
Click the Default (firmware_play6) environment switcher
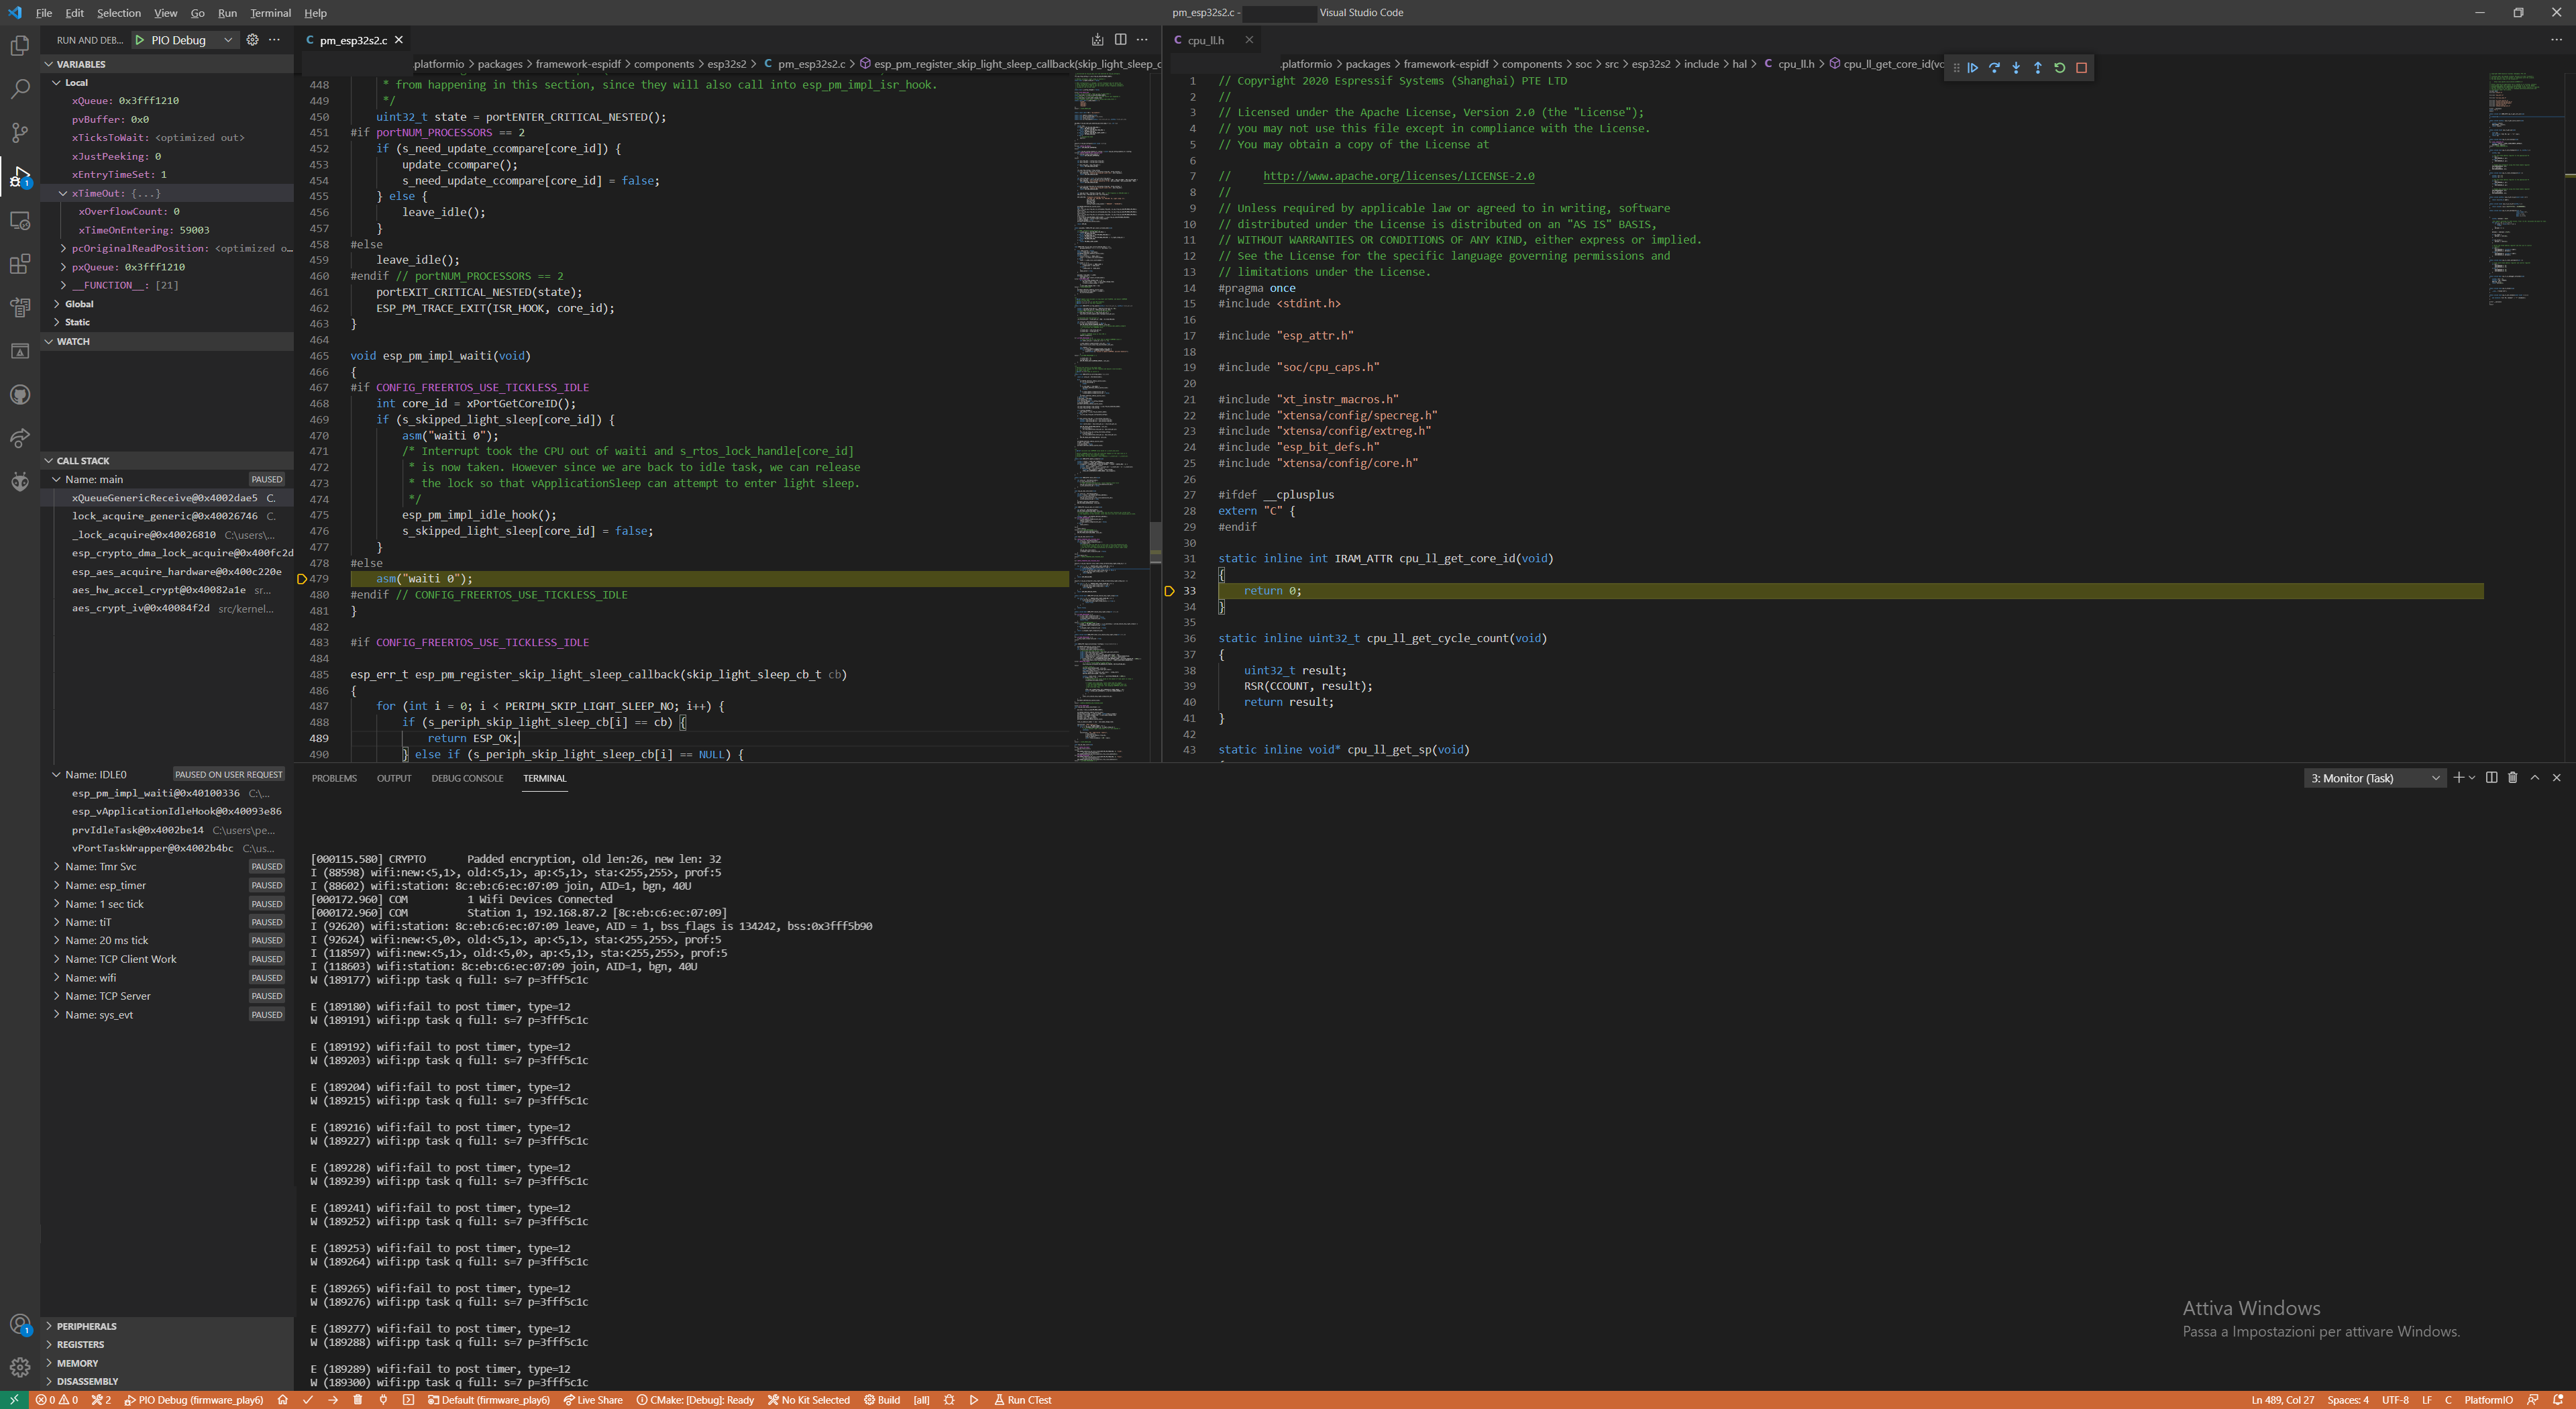coord(489,1400)
